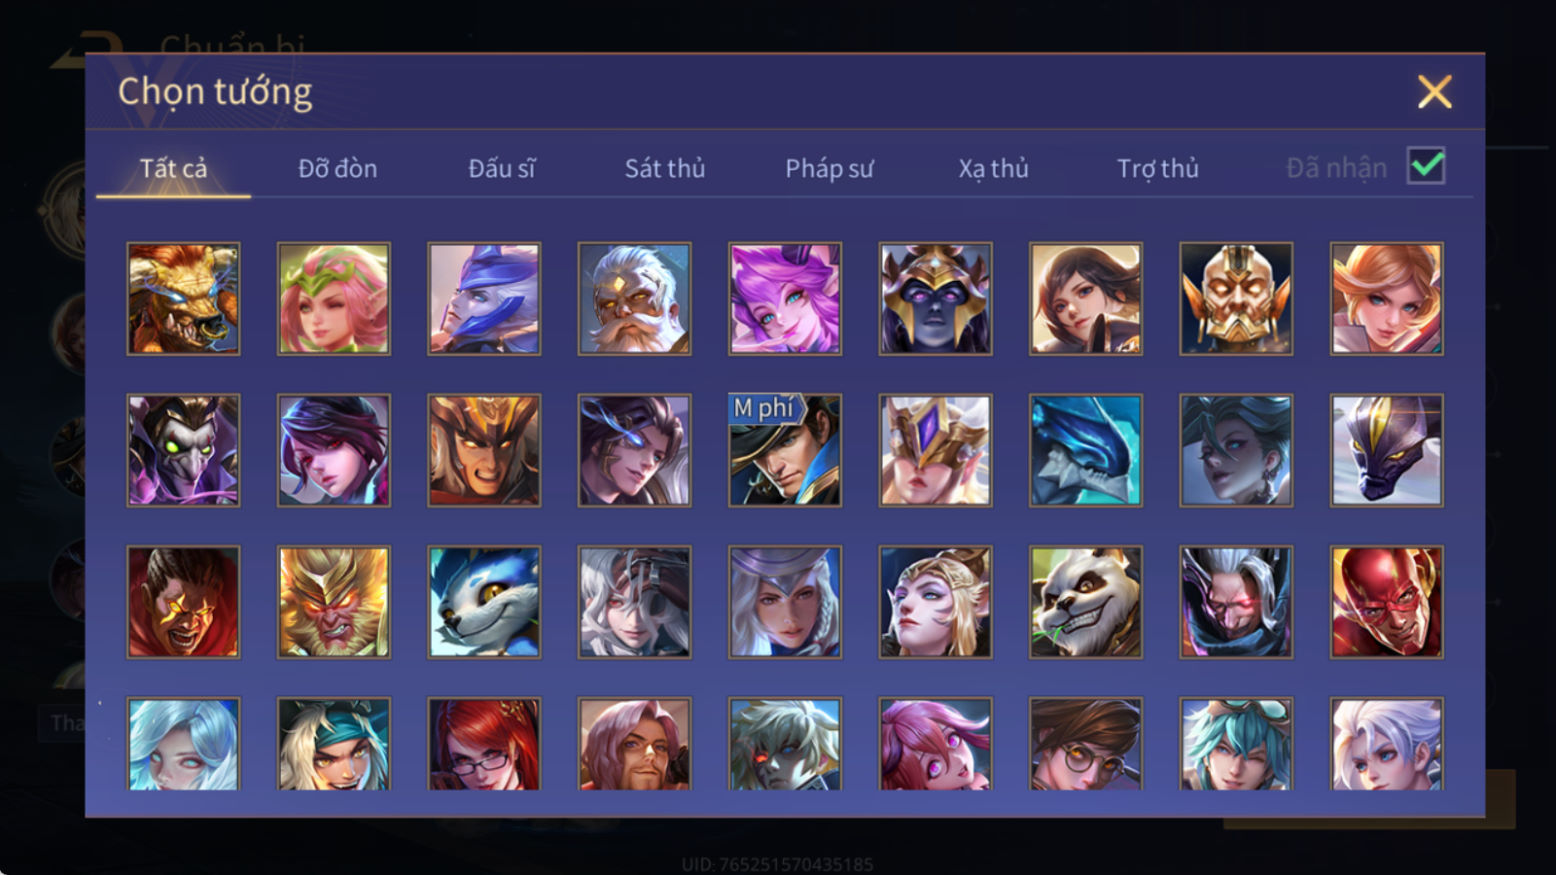This screenshot has height=875, width=1556.
Task: Pick the green-eyed plague mask hero
Action: [x=183, y=450]
